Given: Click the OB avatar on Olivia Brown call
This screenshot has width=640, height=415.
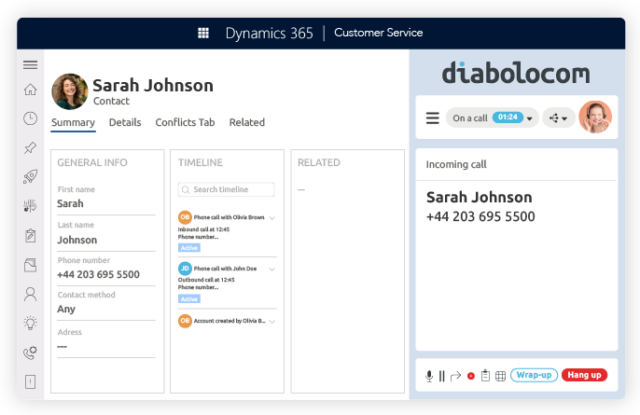Looking at the screenshot, I should [185, 217].
